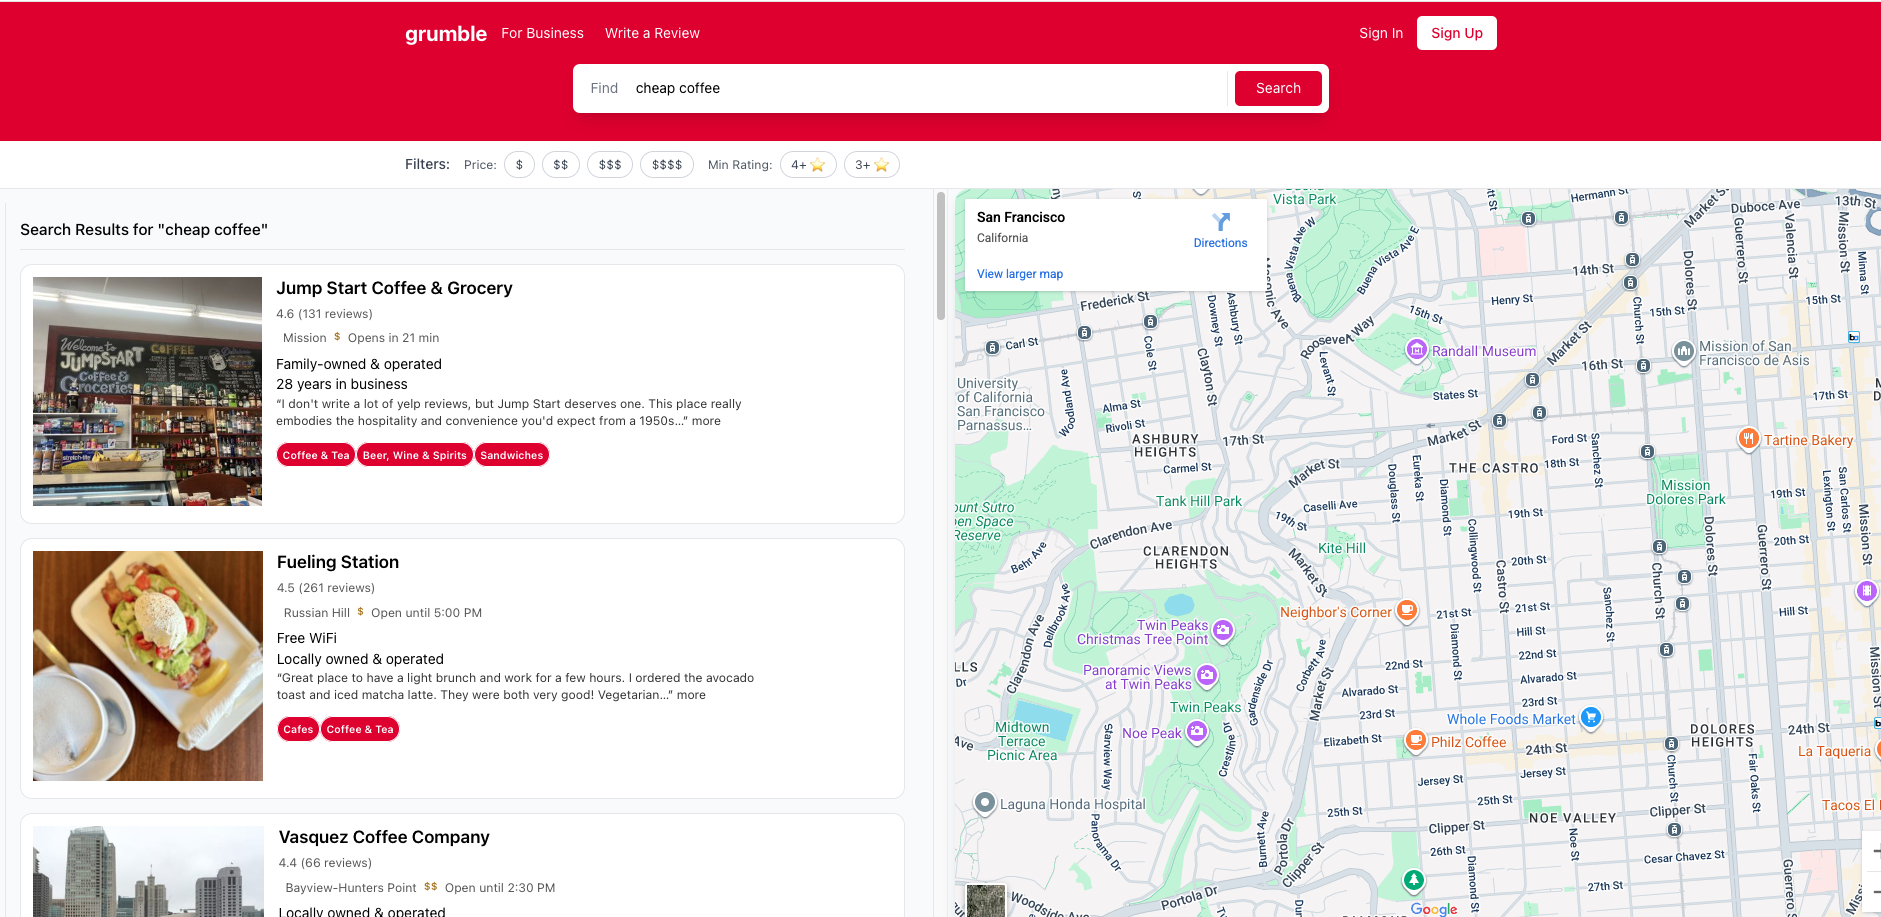Click Randall Museum map marker
Screen dimensions: 1881x917
click(x=1416, y=349)
